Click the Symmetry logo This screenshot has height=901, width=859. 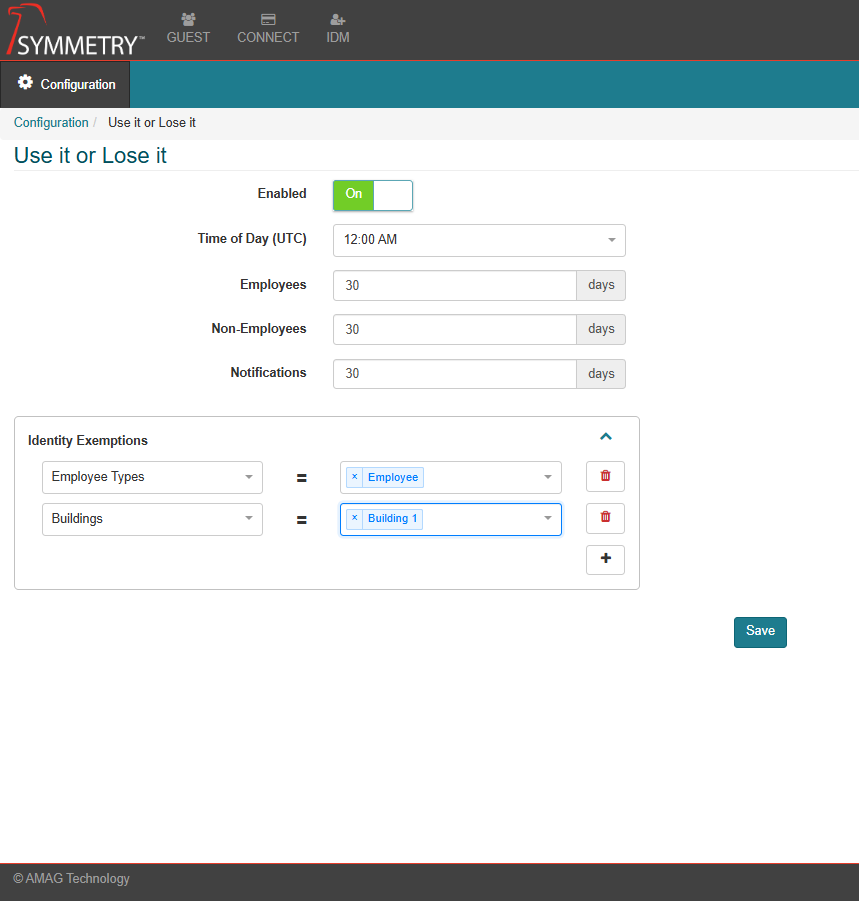pos(75,30)
